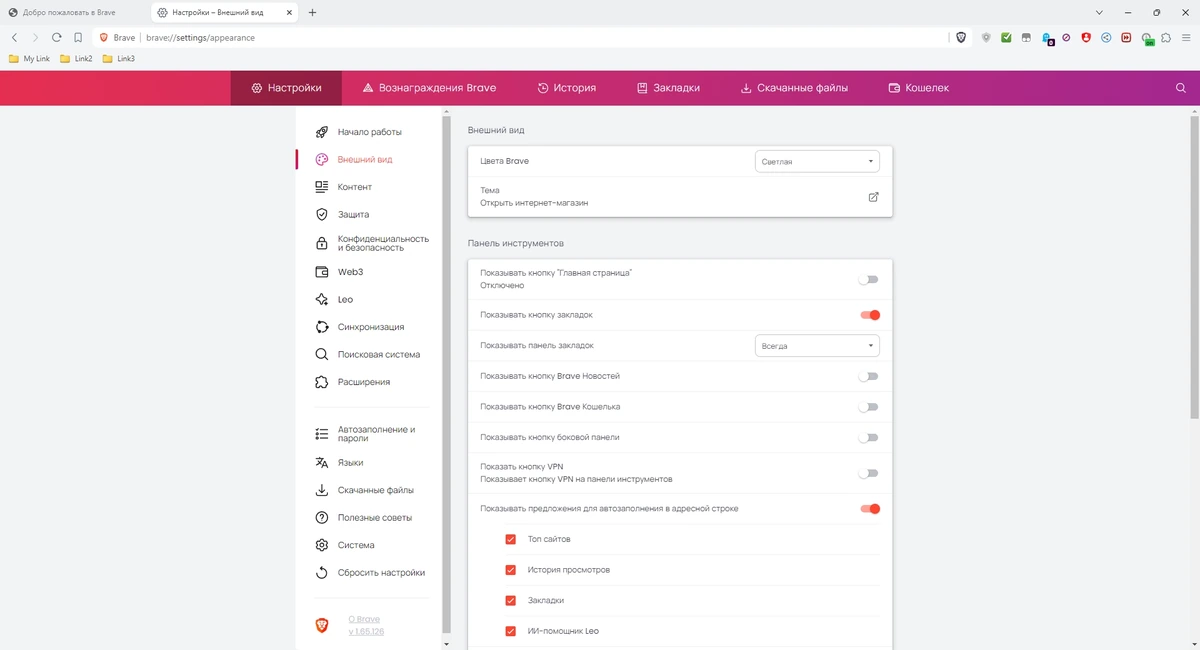Image resolution: width=1200 pixels, height=650 pixels.
Task: Click the grey shield extension icon
Action: pos(986,37)
